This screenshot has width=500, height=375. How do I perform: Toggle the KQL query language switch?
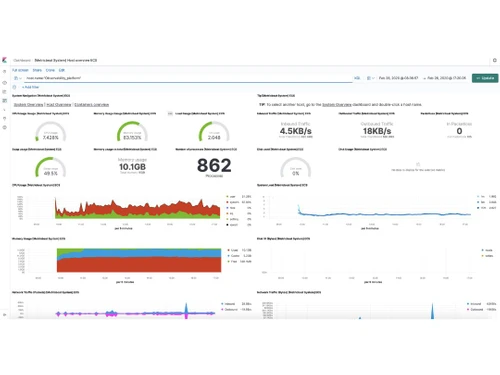click(x=357, y=78)
